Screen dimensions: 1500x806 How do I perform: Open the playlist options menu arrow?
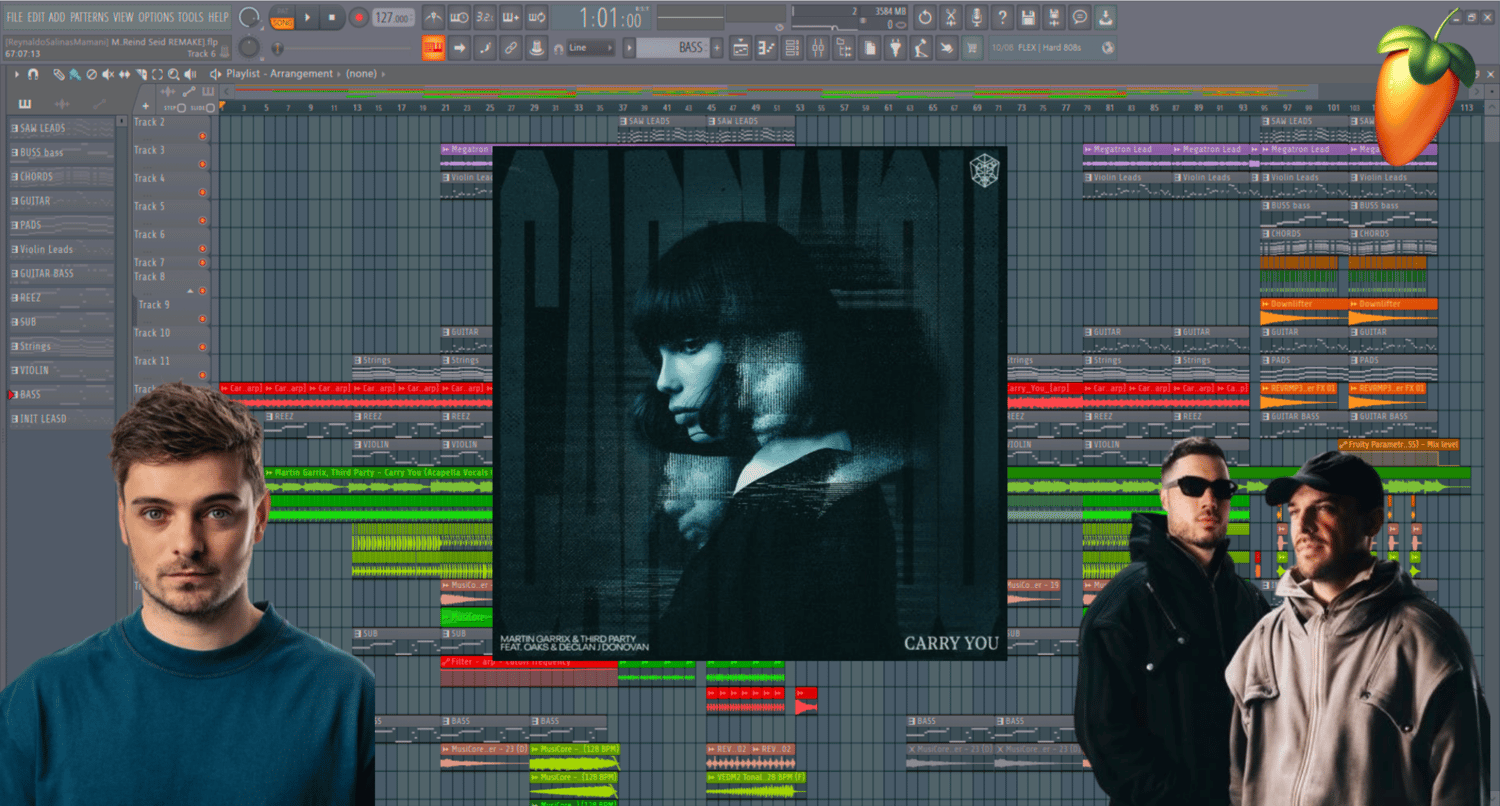(x=17, y=74)
